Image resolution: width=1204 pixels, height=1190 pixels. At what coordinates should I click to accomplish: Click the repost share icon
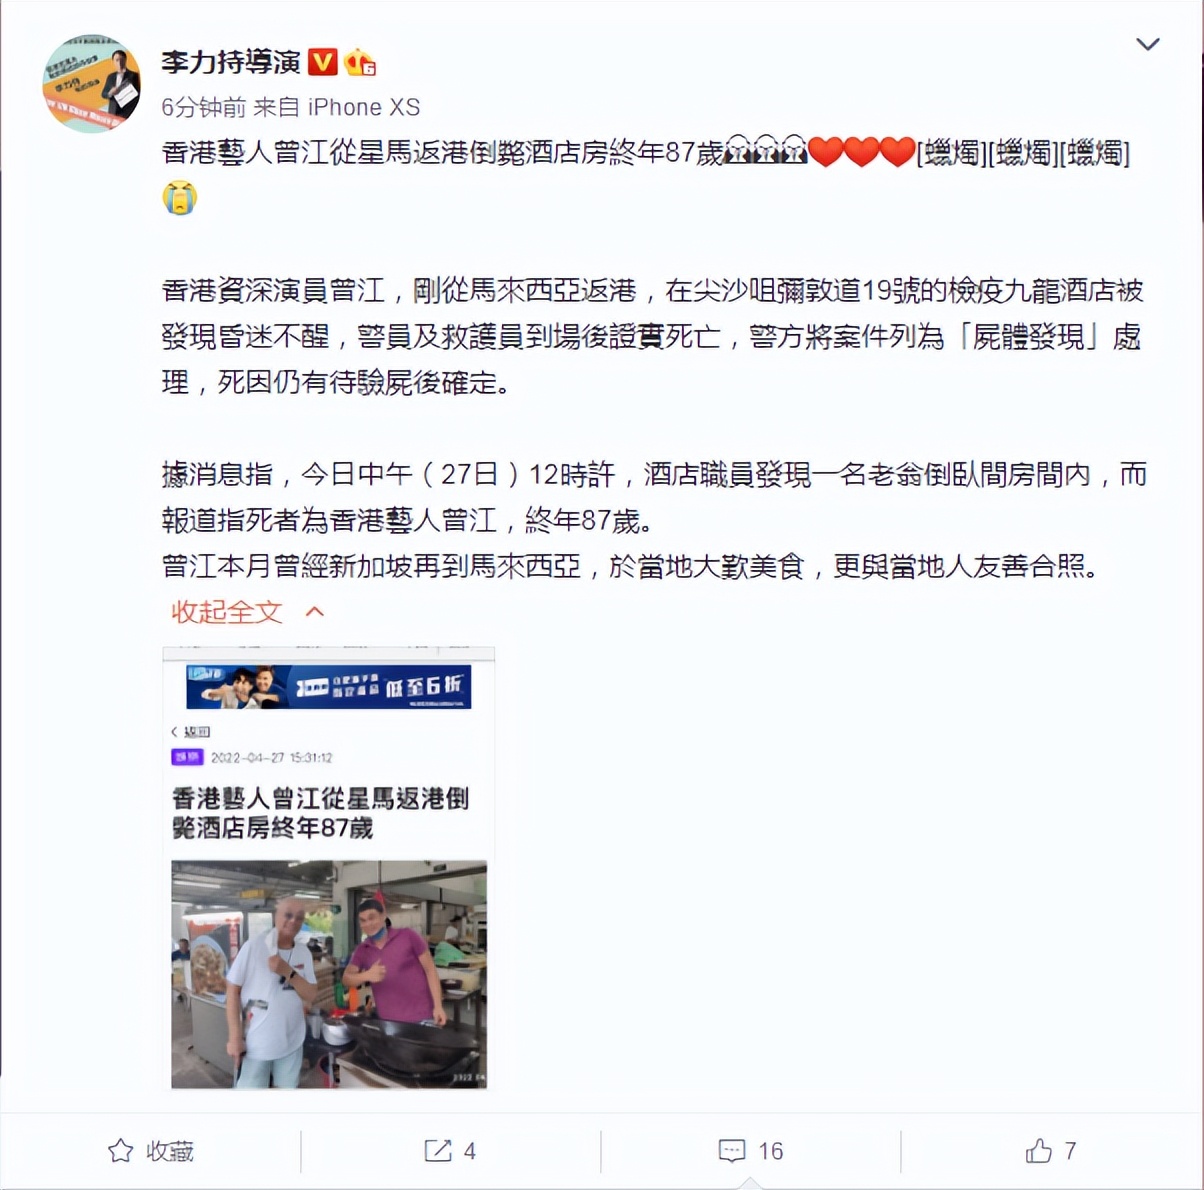click(x=438, y=1151)
